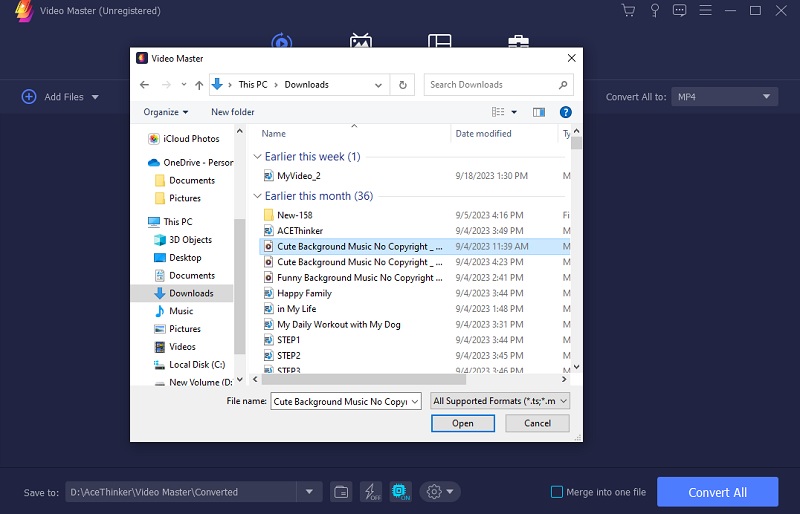Toggle the preview pane icon
Image resolution: width=800 pixels, height=514 pixels.
tap(539, 112)
